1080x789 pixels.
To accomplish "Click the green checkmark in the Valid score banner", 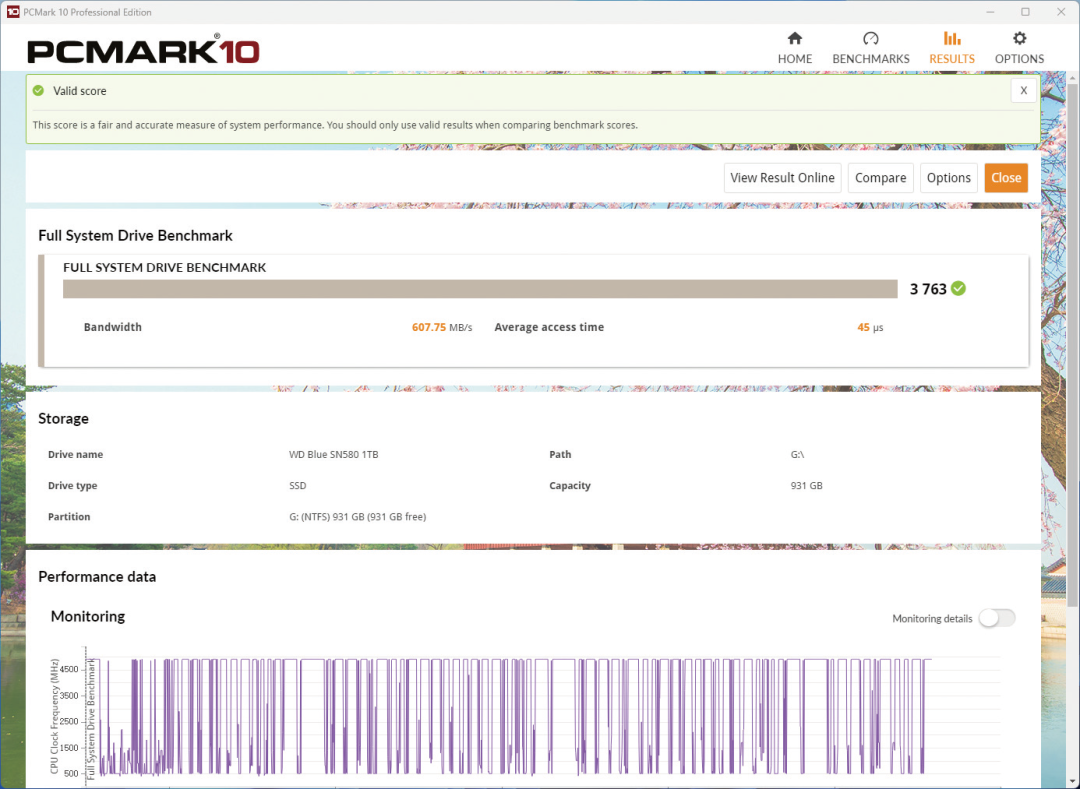I will click(x=39, y=90).
